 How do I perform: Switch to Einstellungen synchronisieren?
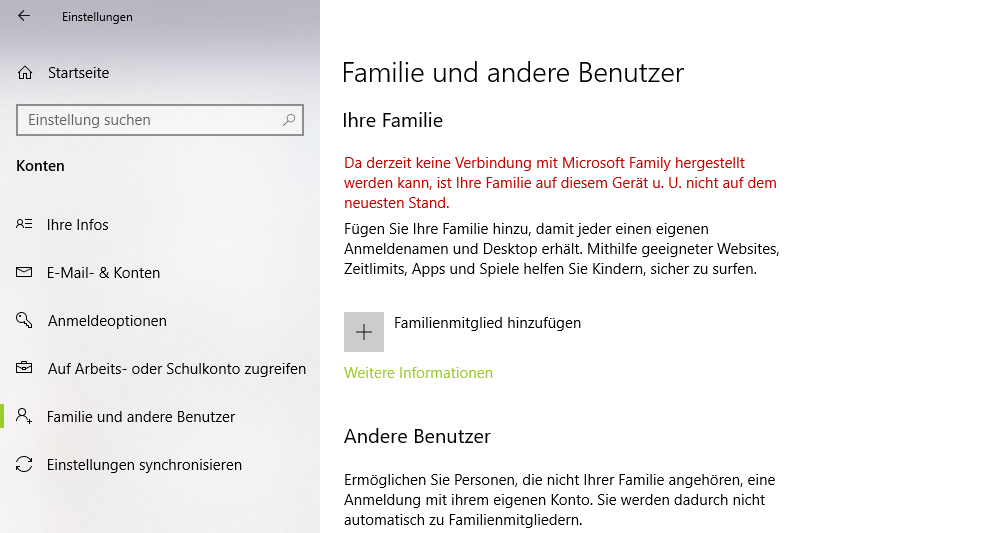pyautogui.click(x=144, y=465)
